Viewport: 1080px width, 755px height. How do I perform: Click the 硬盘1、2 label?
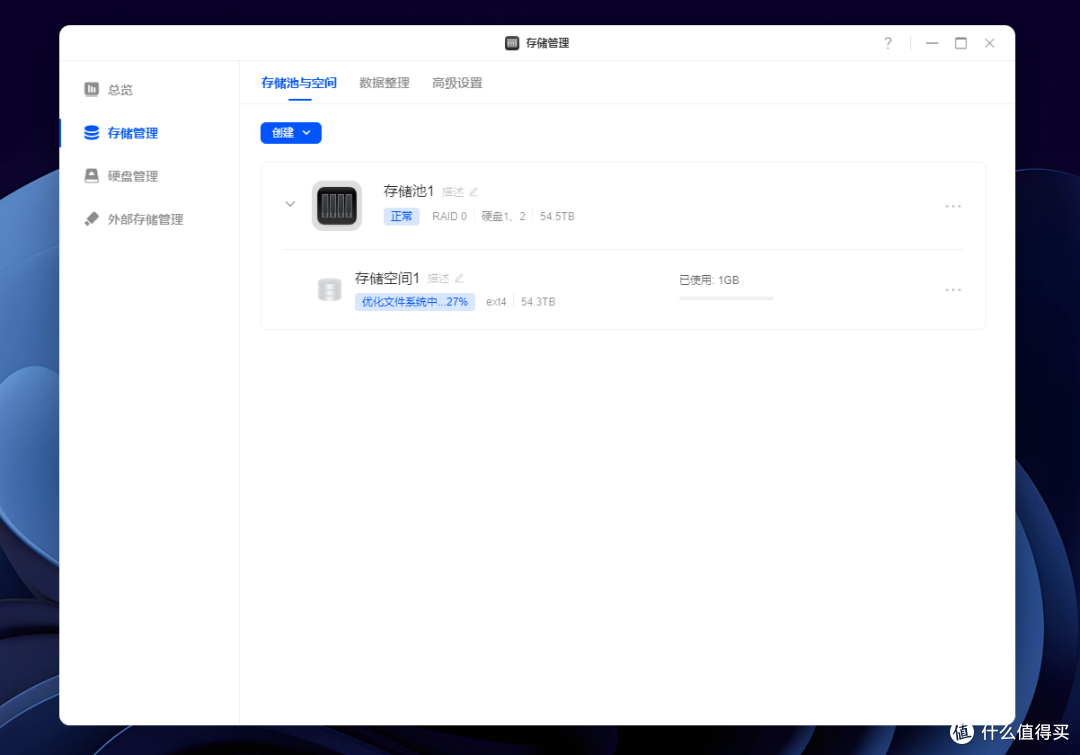point(503,216)
